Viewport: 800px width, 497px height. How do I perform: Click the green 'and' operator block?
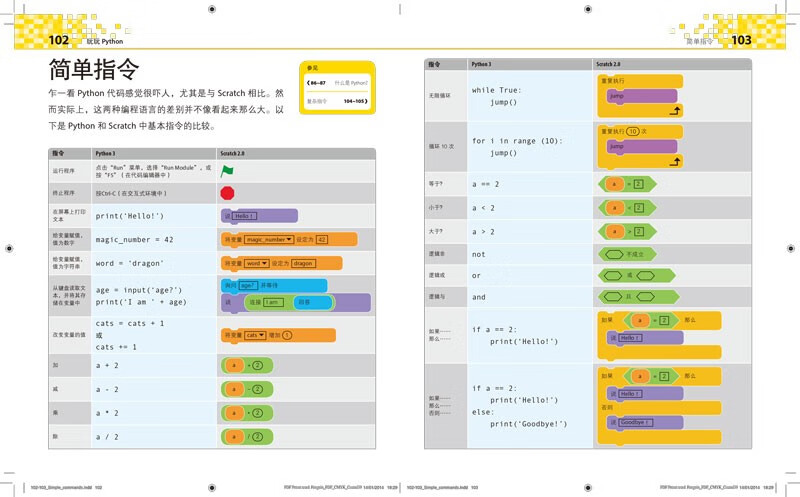coord(639,296)
